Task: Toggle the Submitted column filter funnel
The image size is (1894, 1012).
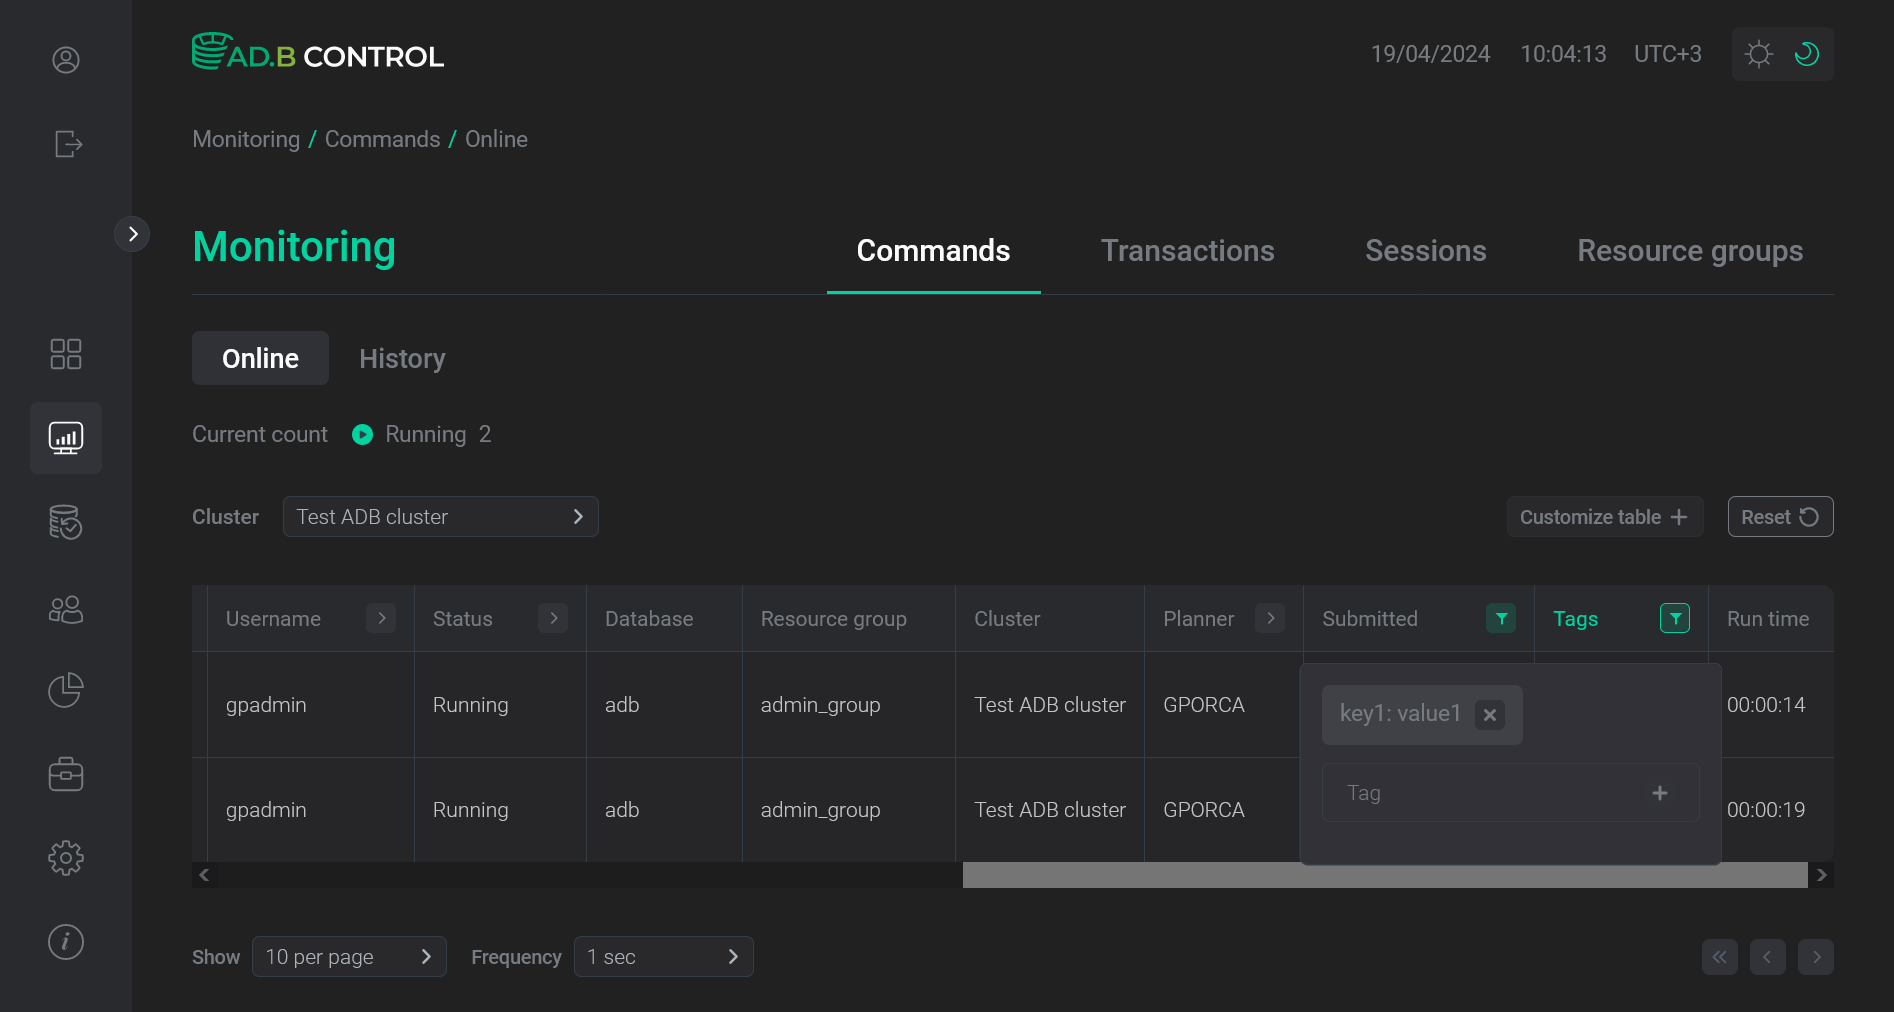Action: pos(1499,618)
